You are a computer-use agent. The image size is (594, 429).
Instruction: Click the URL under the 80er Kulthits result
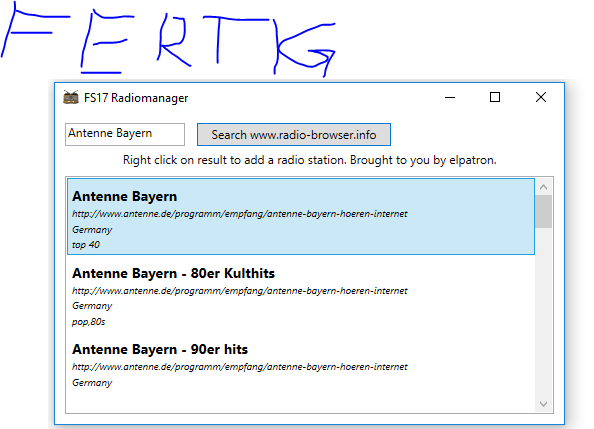pos(240,291)
